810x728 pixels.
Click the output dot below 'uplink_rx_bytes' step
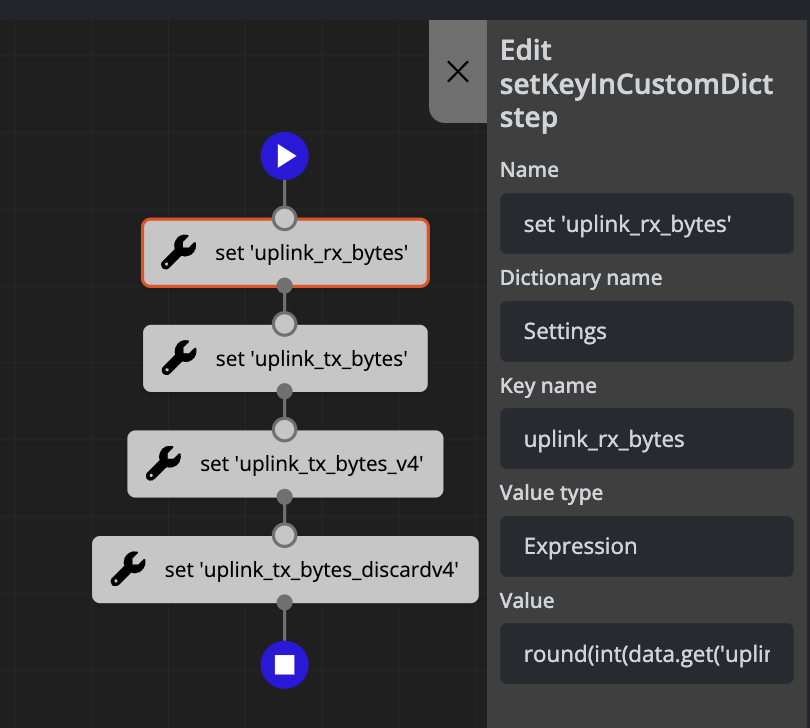click(285, 286)
